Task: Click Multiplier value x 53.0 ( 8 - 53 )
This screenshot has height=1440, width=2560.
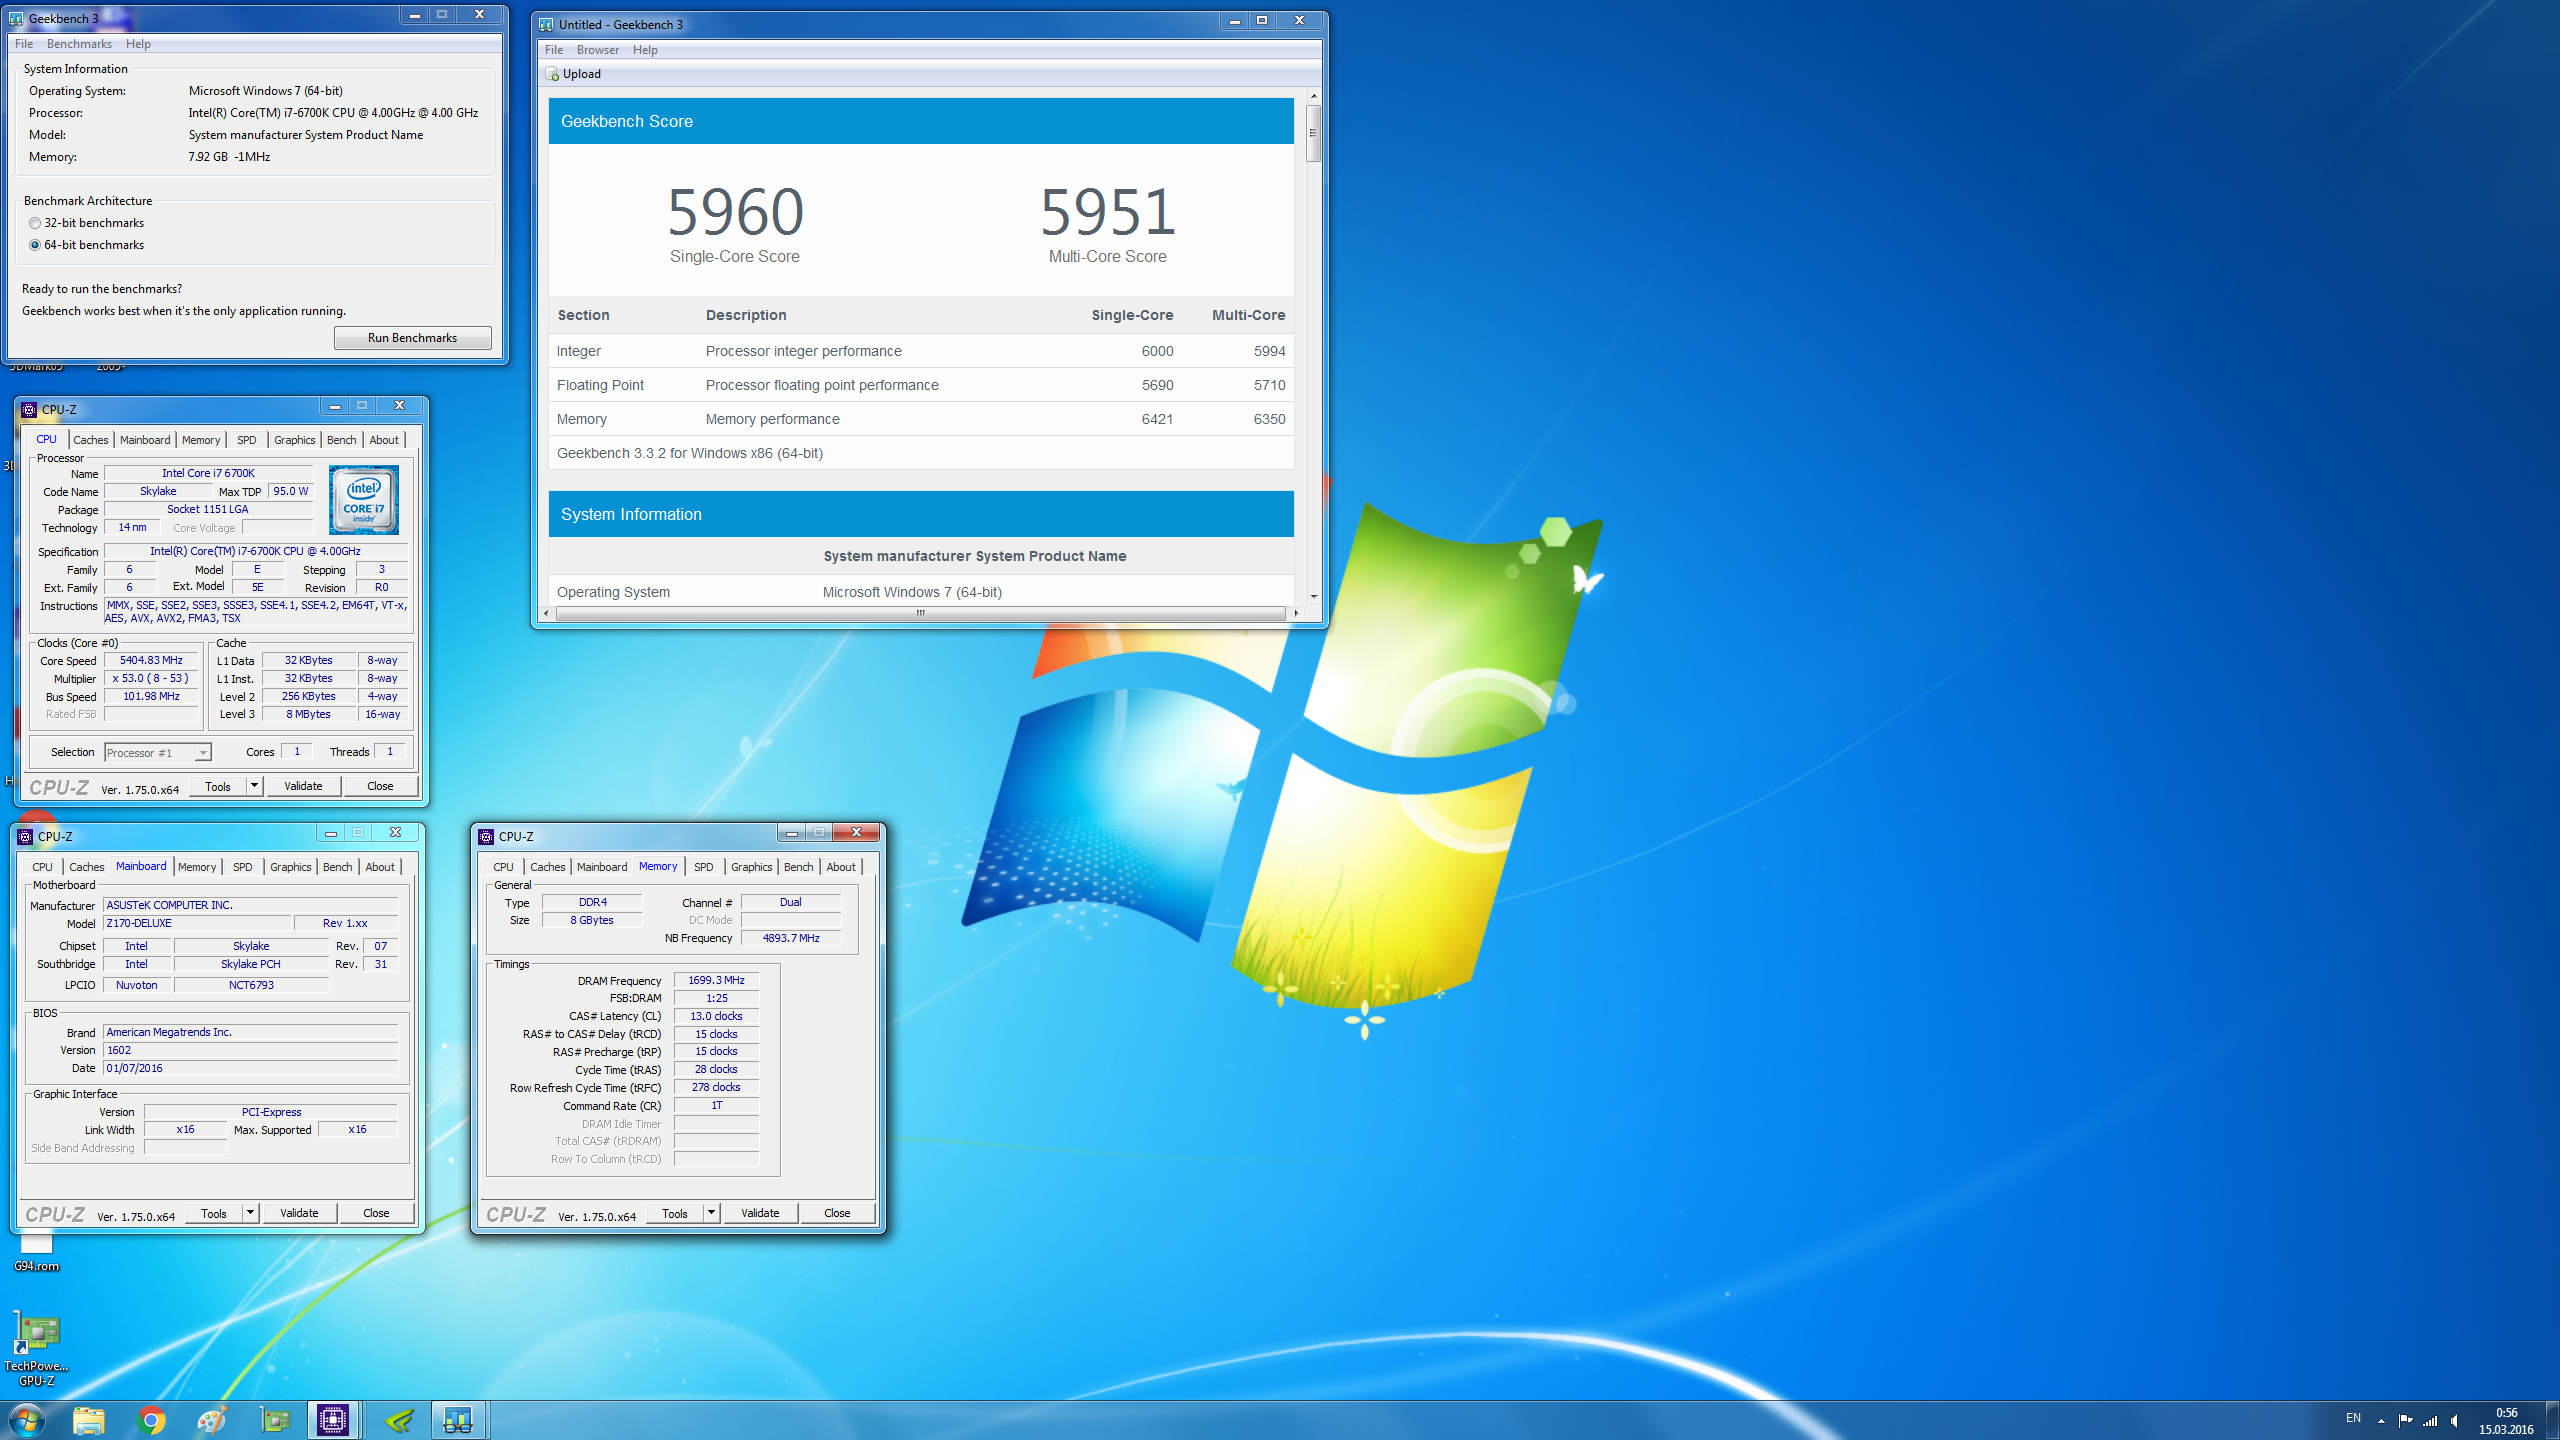Action: pos(151,678)
